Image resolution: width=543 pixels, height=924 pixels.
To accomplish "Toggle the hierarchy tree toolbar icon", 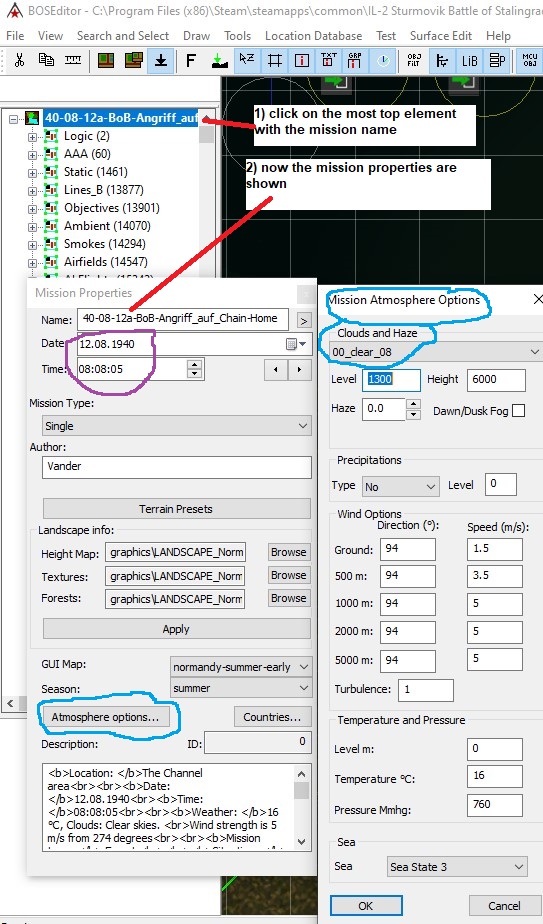I will tap(441, 61).
